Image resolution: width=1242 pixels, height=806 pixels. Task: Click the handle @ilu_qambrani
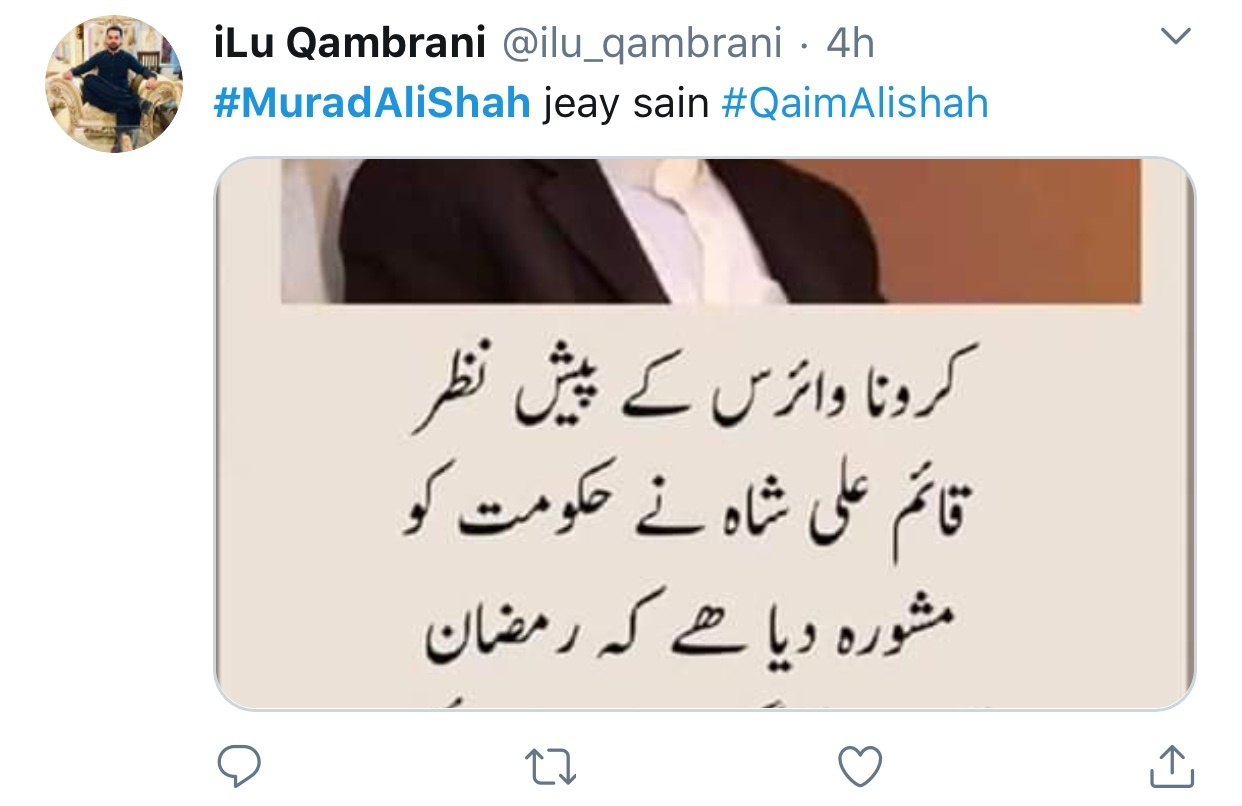pyautogui.click(x=639, y=44)
